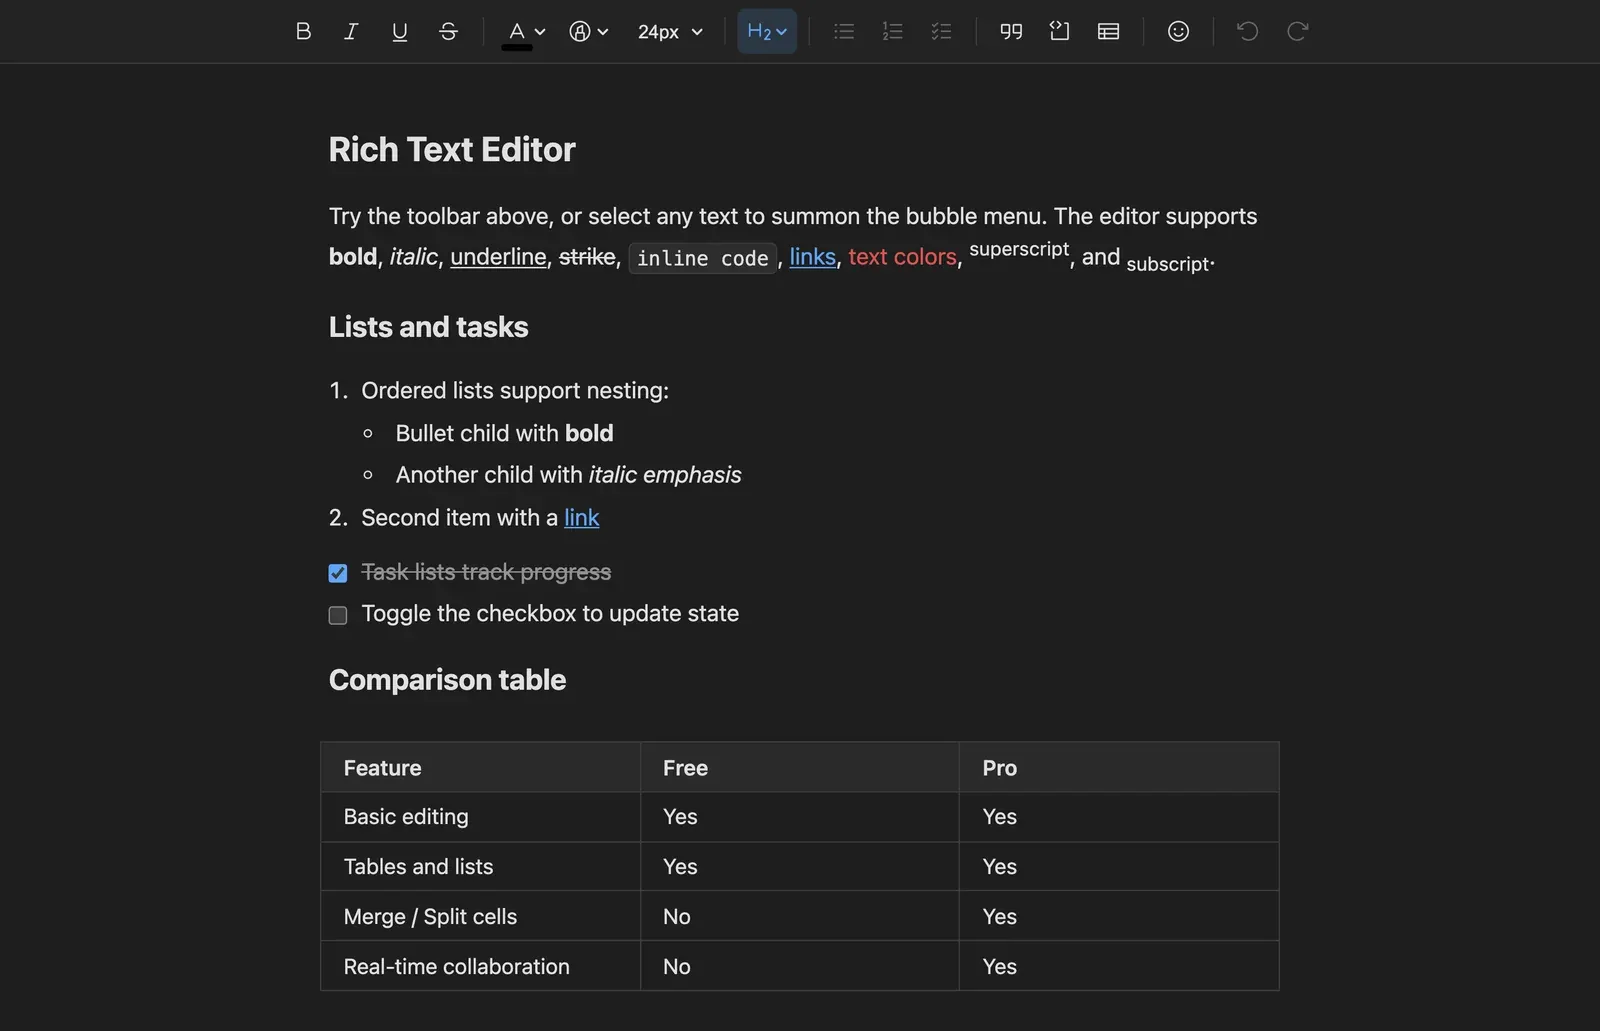
Task: Select Free 'Yes' in Tables and lists row
Action: point(800,867)
